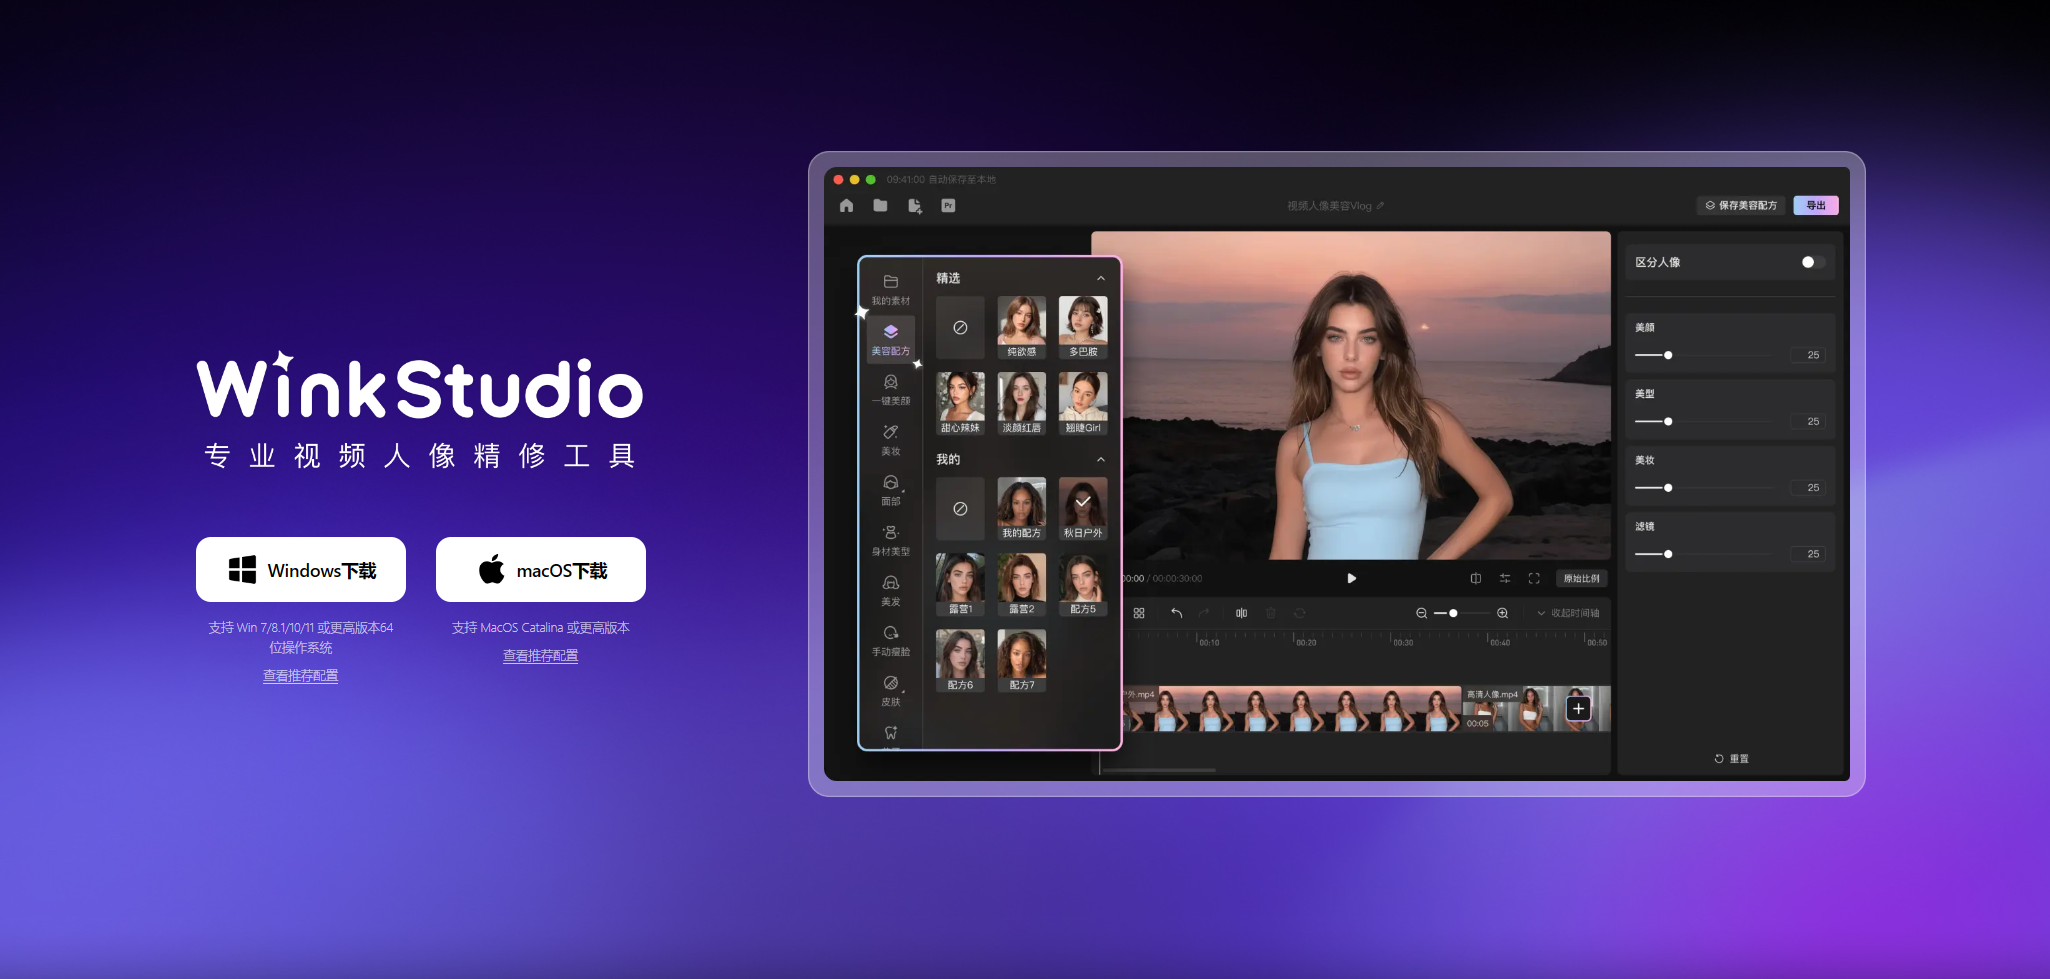The image size is (2050, 979).
Task: Apply the 甜心辣妹 preset
Action: (960, 403)
